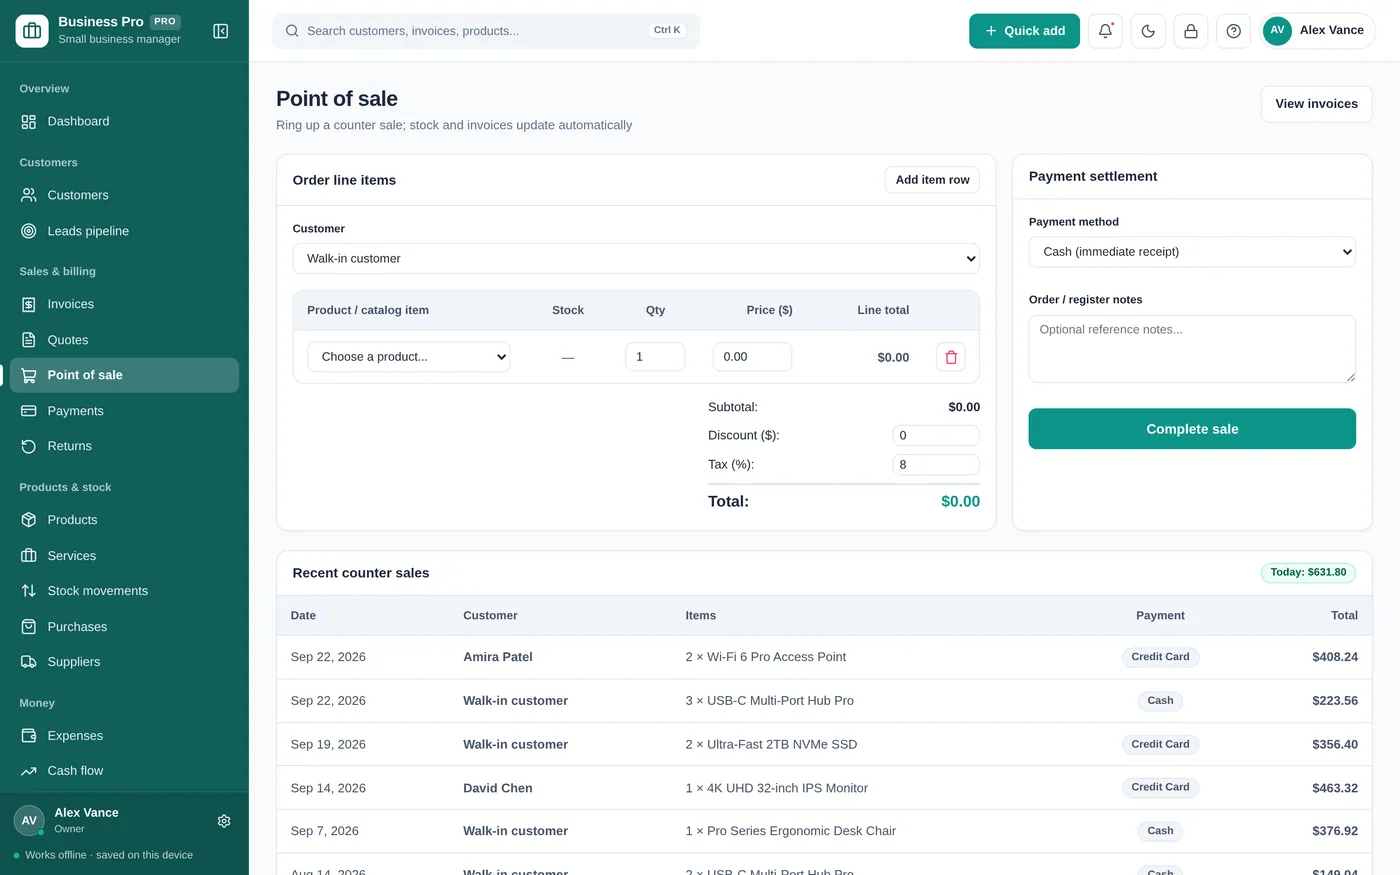Click the search magnifier icon
Screen dimensions: 1400x875
point(292,31)
